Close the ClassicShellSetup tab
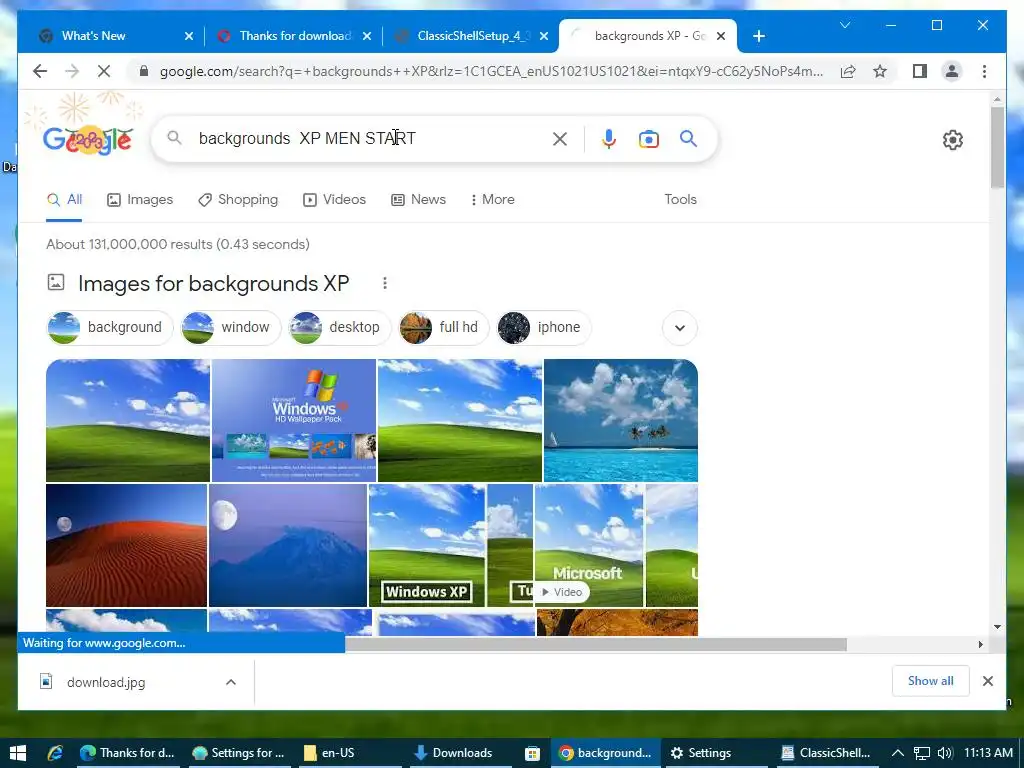1024x768 pixels. point(545,36)
